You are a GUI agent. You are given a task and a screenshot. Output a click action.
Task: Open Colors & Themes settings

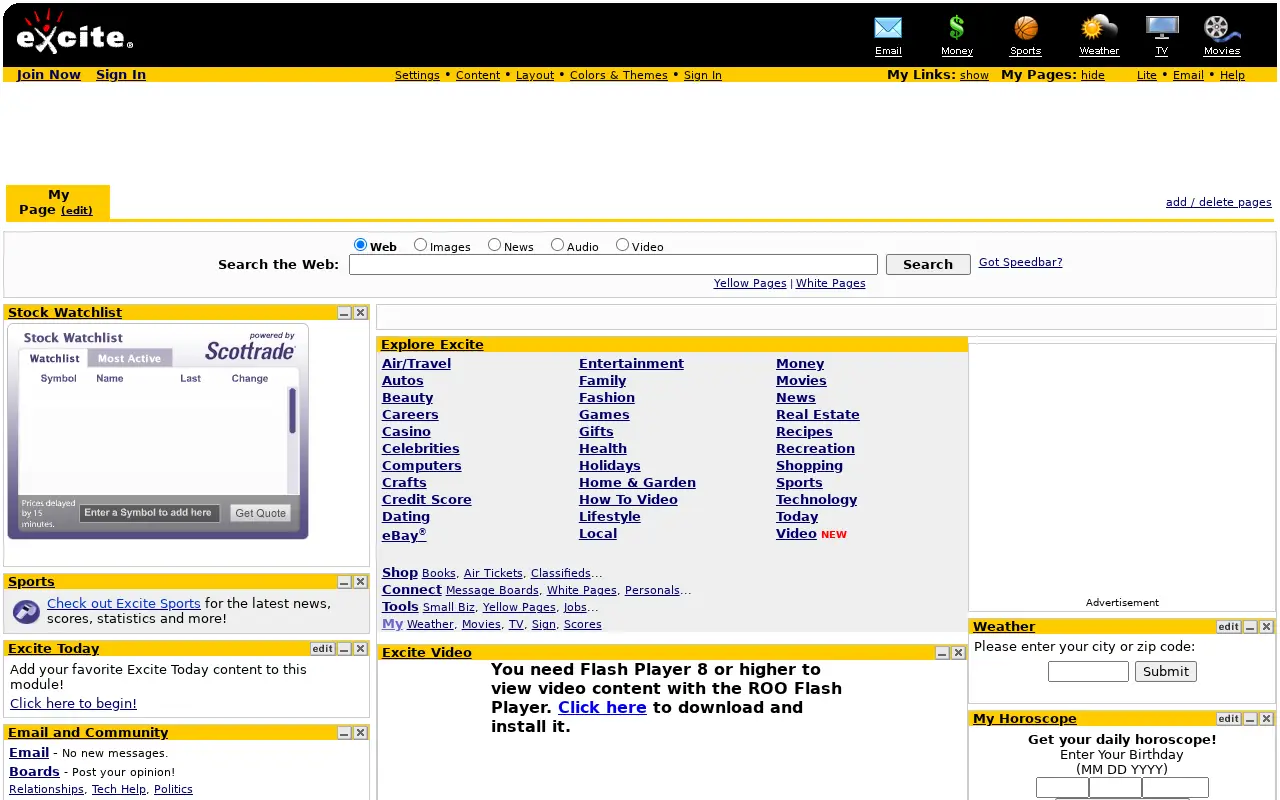click(x=619, y=75)
